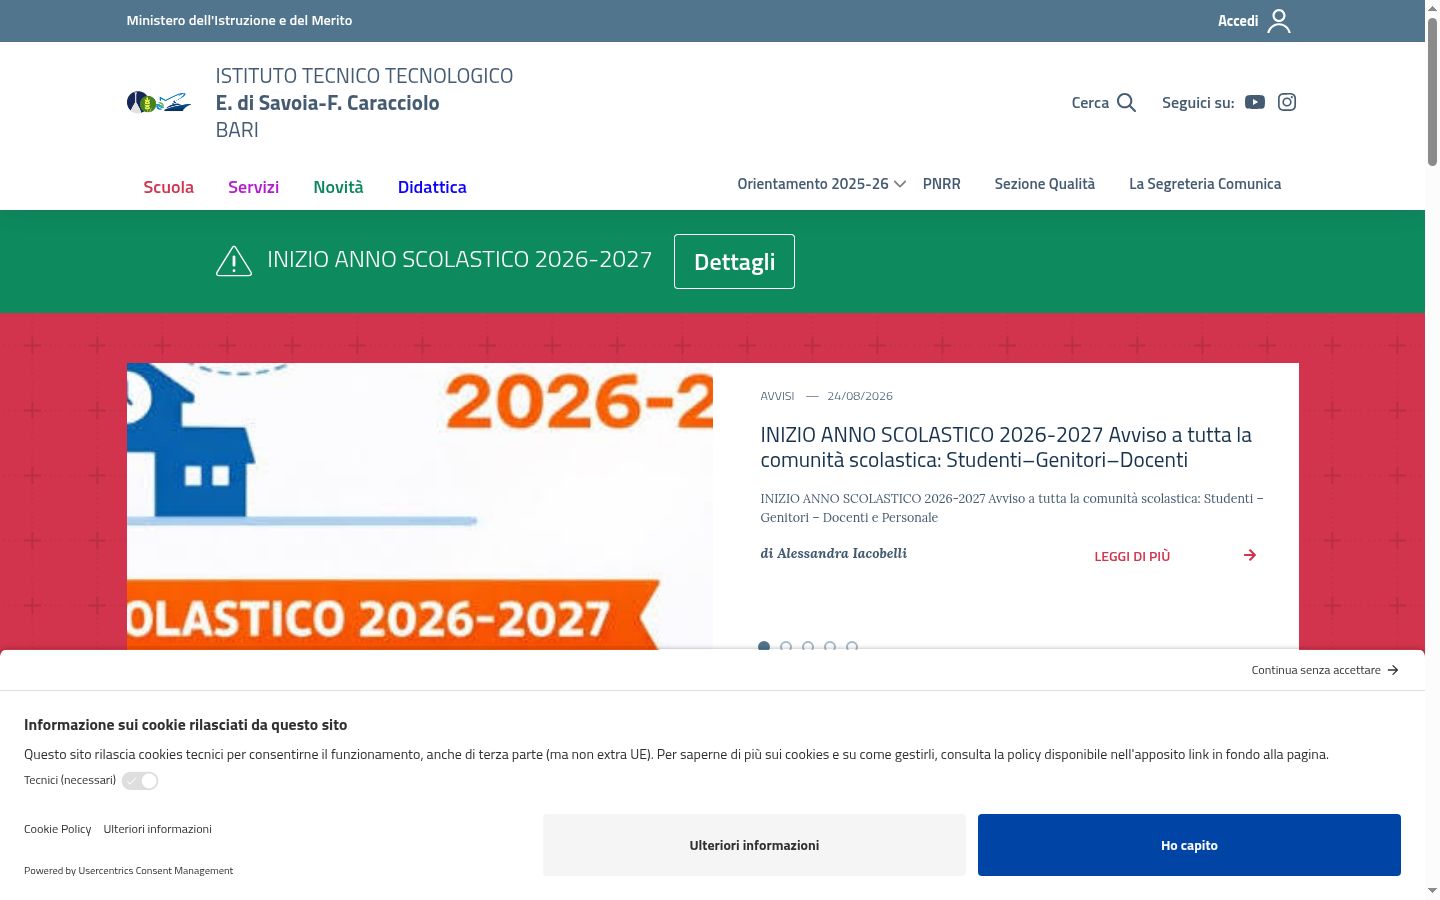Click the Ulteriori informazioni grey button
The width and height of the screenshot is (1440, 900).
754,845
